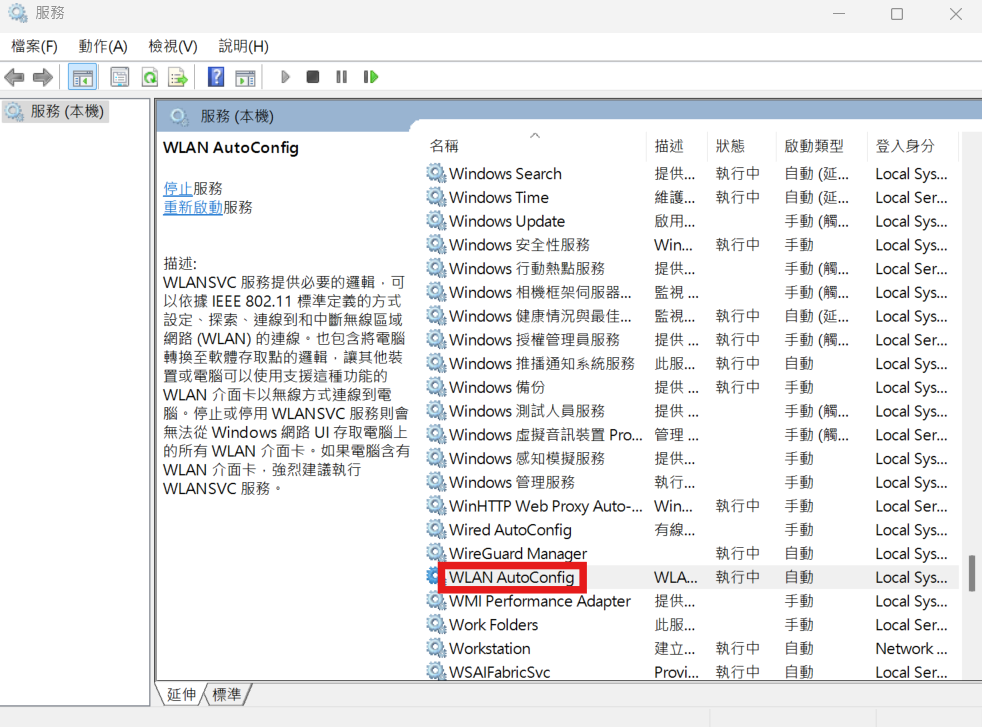Screen dimensions: 982x727
Task: Click the 重新啟動 link to restart service
Action: pos(193,207)
